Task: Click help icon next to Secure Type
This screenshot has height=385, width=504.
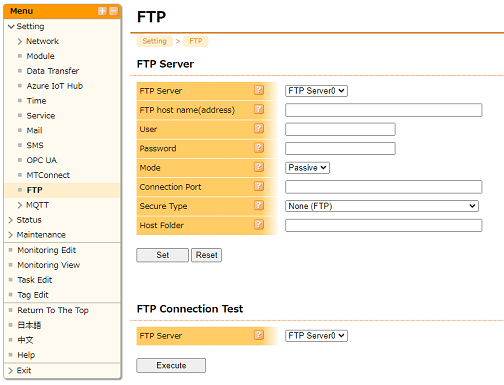Action: [259, 205]
